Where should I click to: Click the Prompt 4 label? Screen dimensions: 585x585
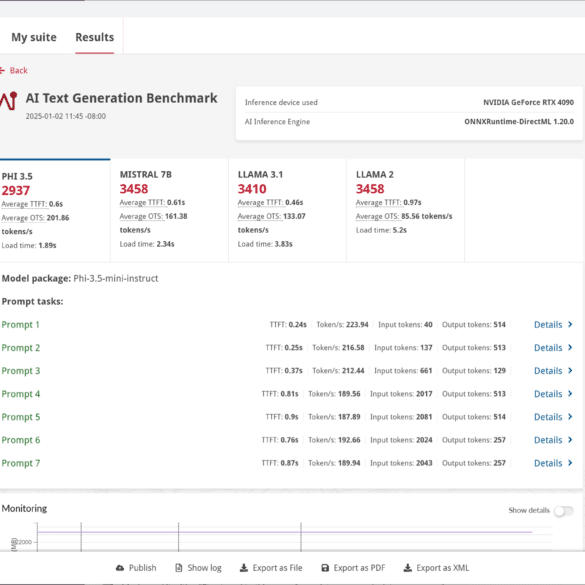(21, 394)
